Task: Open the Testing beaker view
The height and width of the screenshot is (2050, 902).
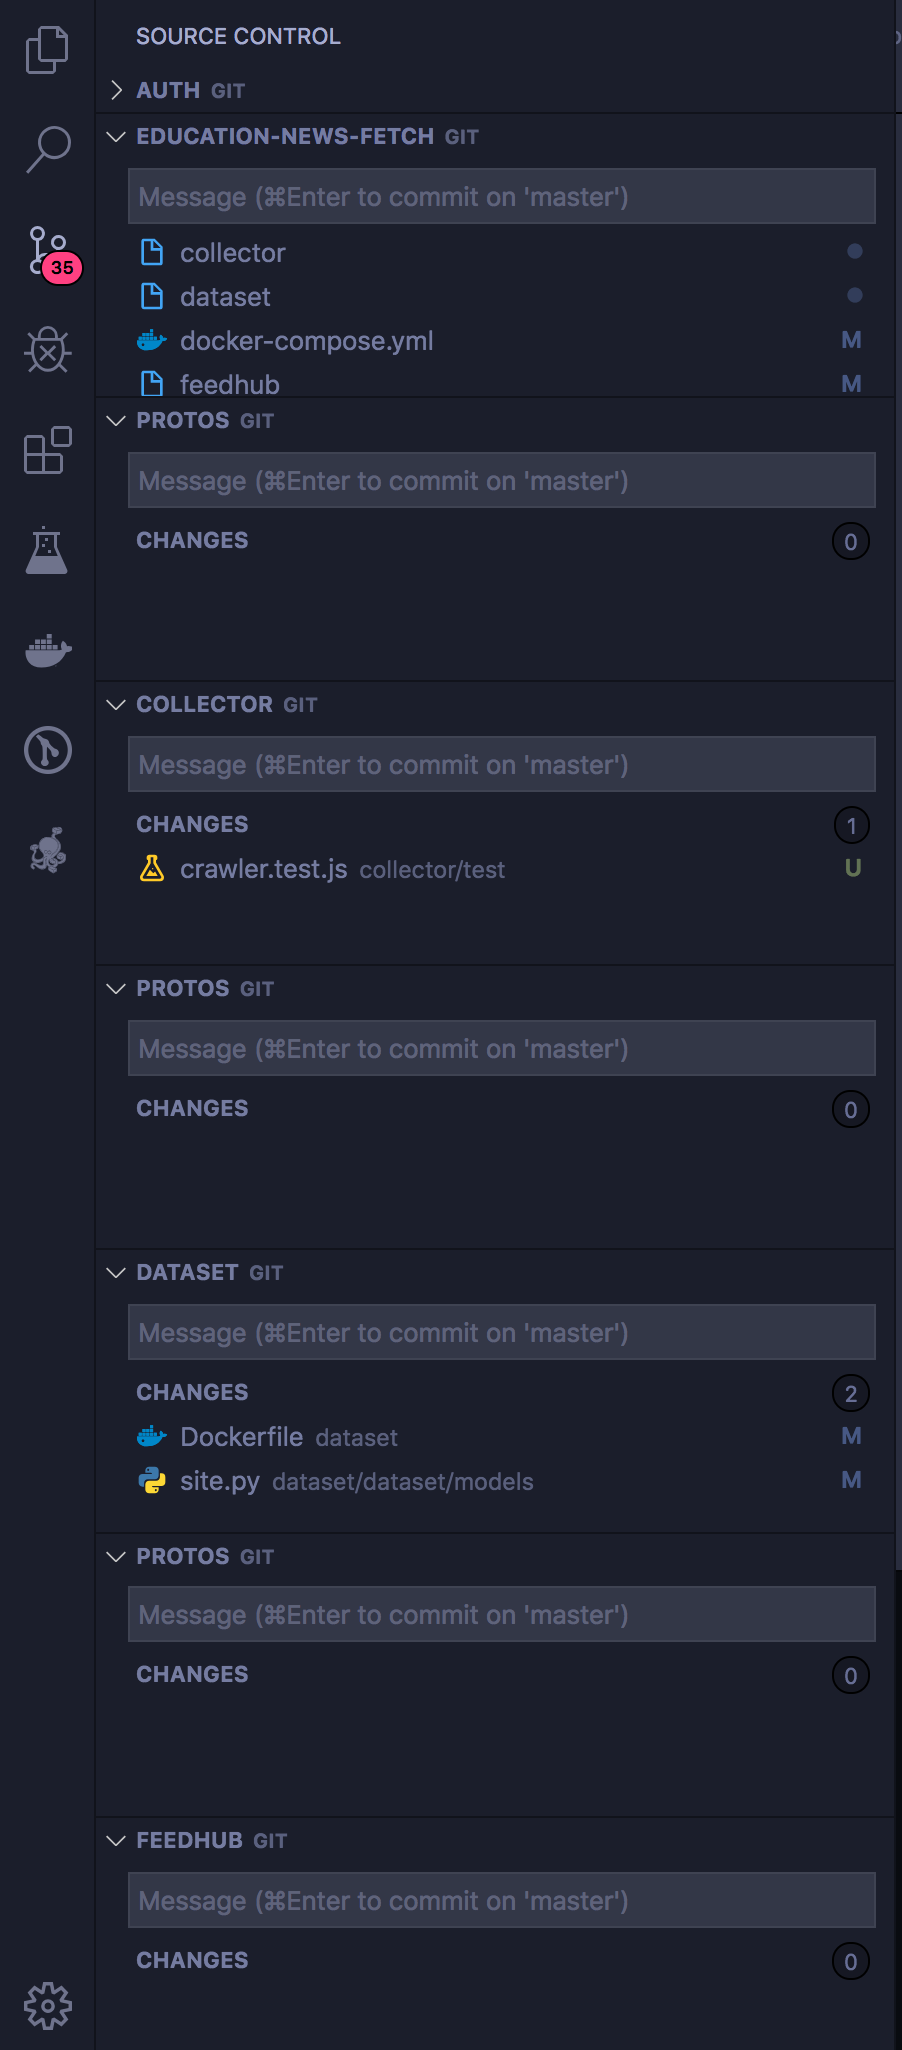Action: point(47,550)
